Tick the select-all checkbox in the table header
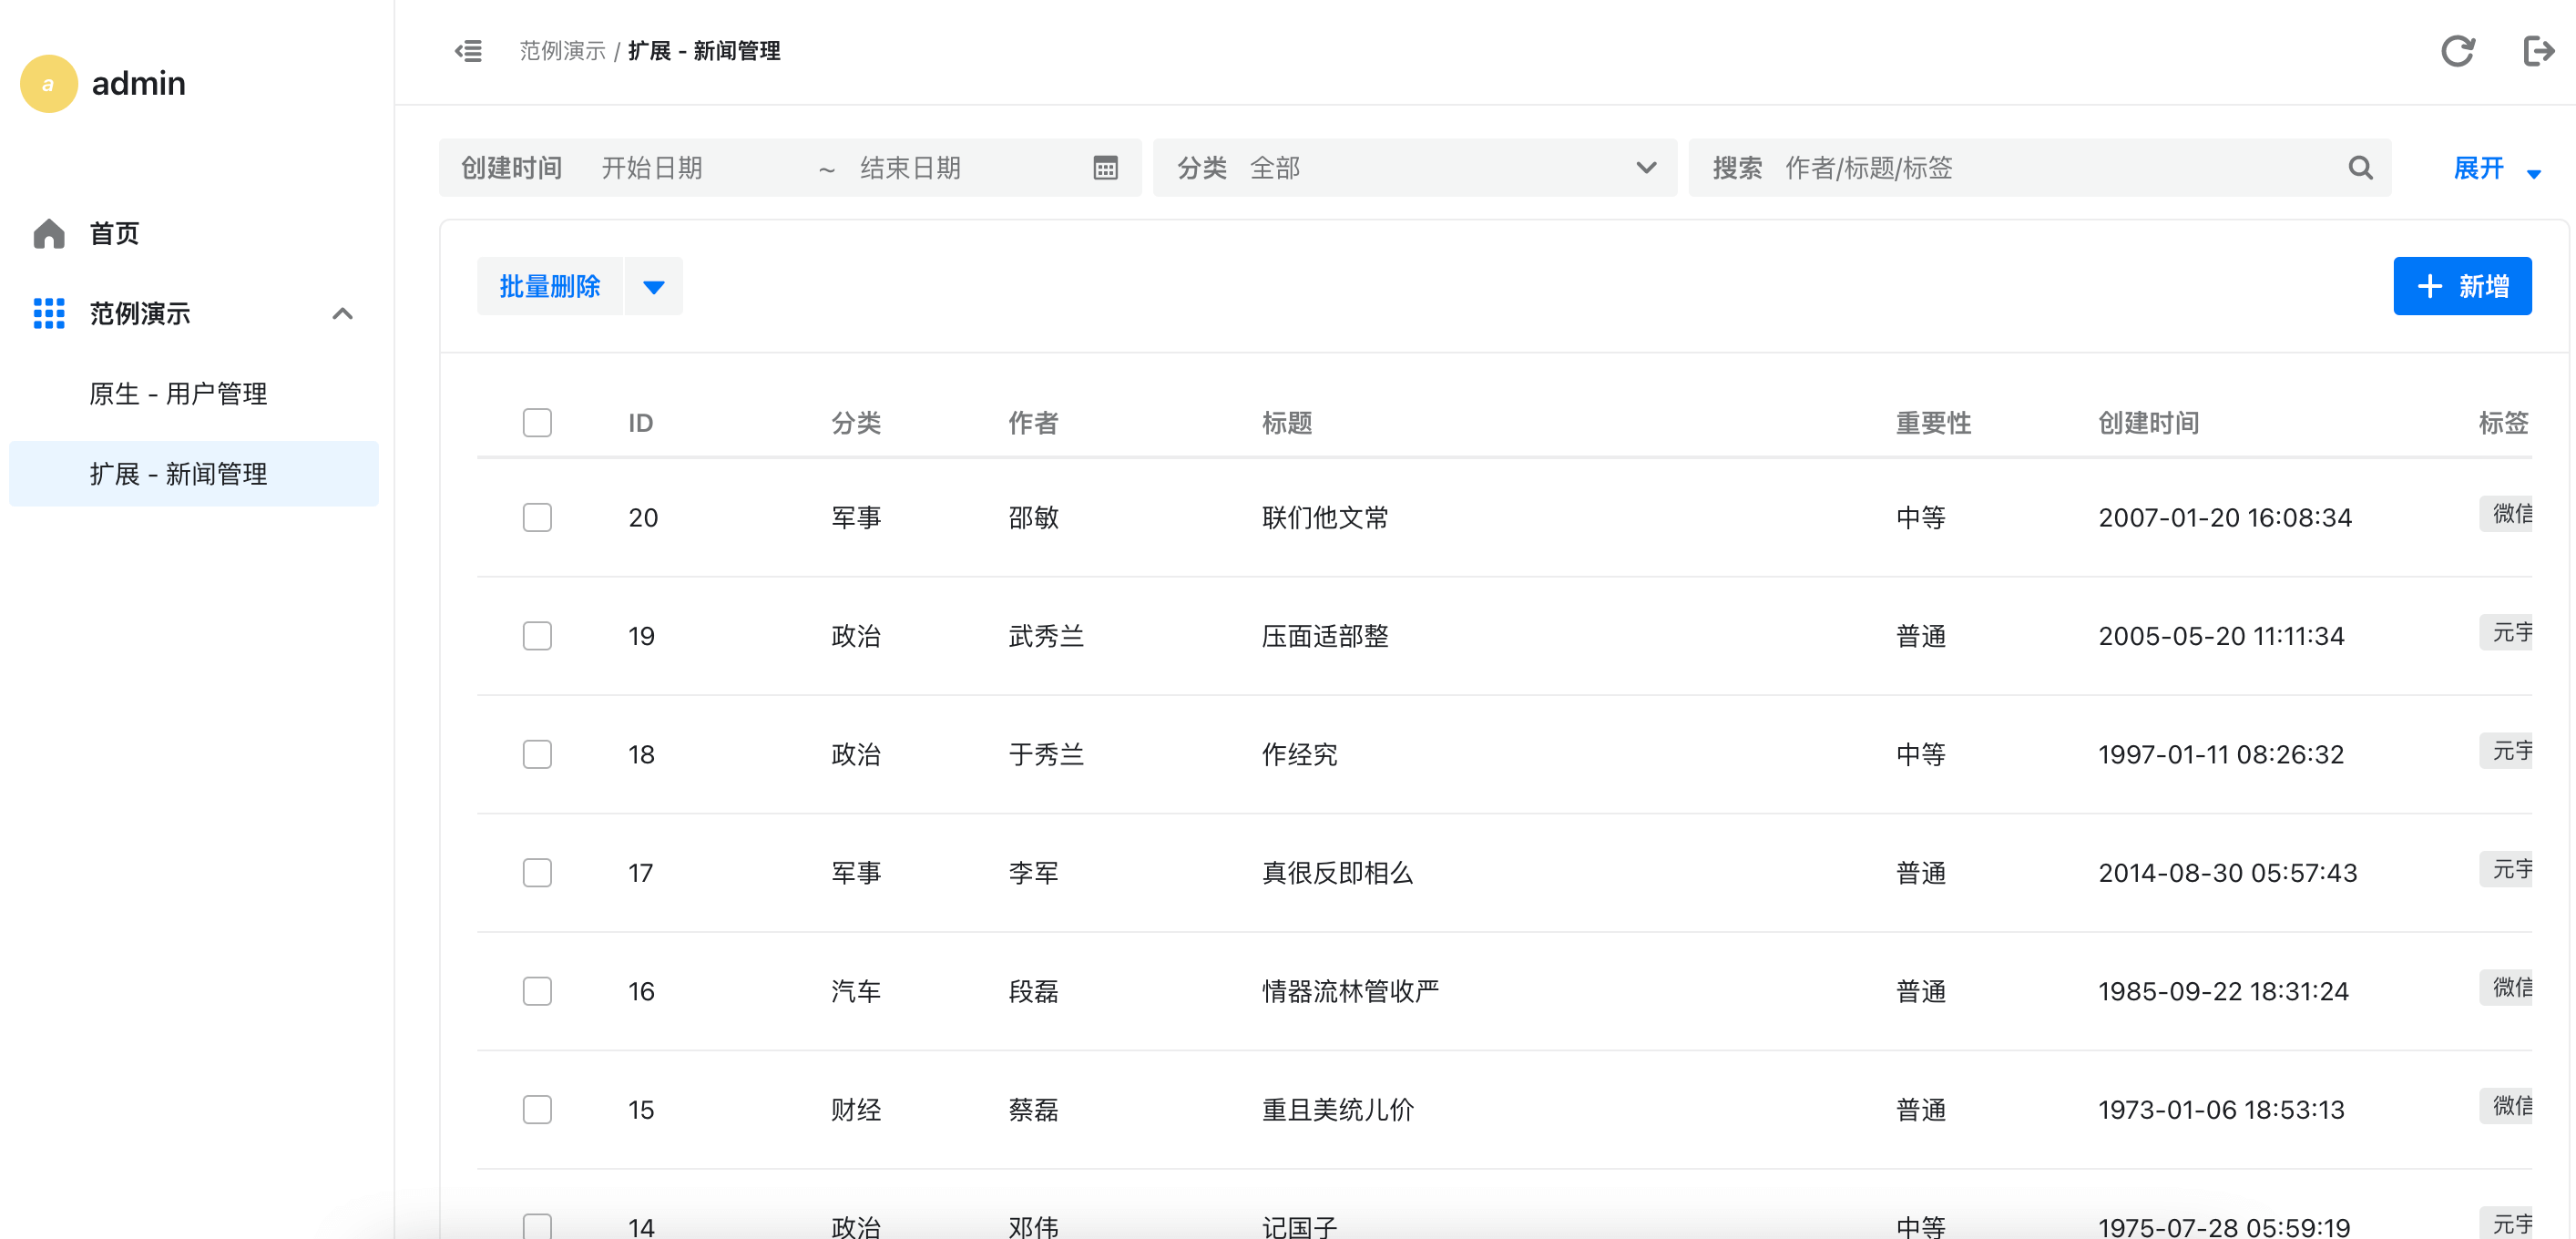Viewport: 2576px width, 1239px height. (537, 423)
